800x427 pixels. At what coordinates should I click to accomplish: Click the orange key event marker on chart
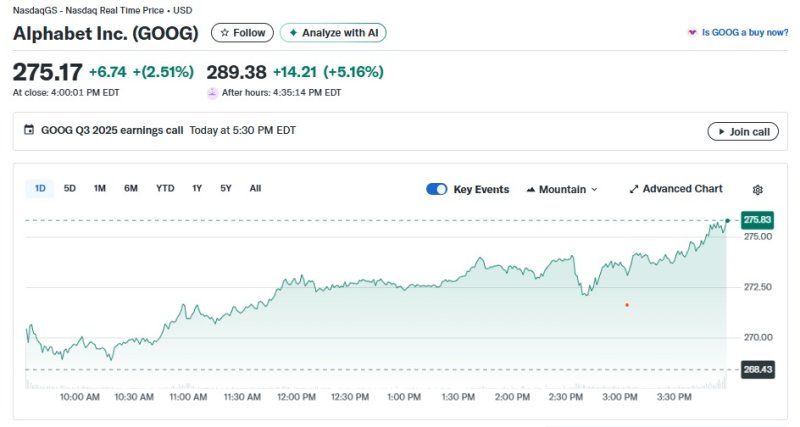[x=627, y=304]
